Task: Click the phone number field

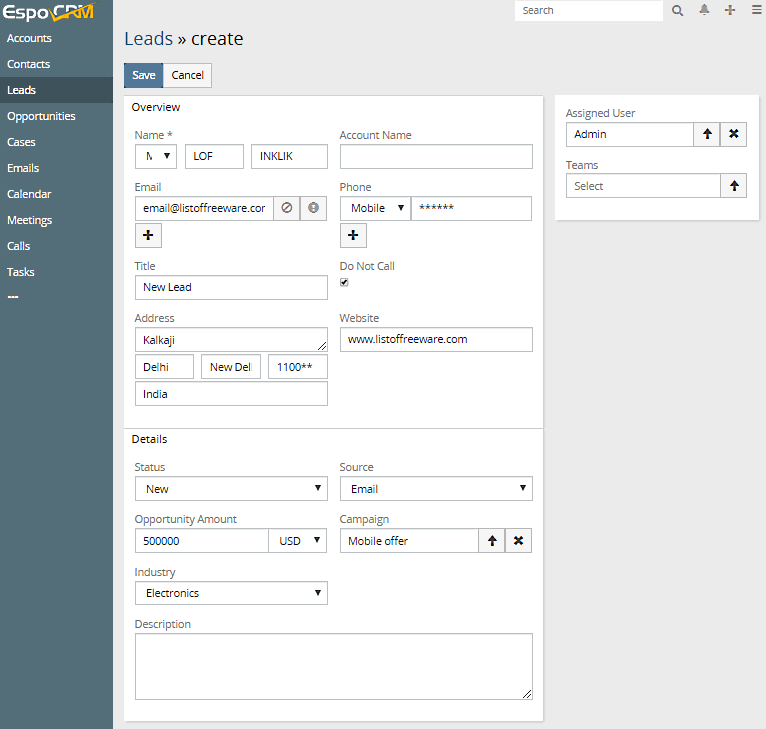Action: coord(471,208)
